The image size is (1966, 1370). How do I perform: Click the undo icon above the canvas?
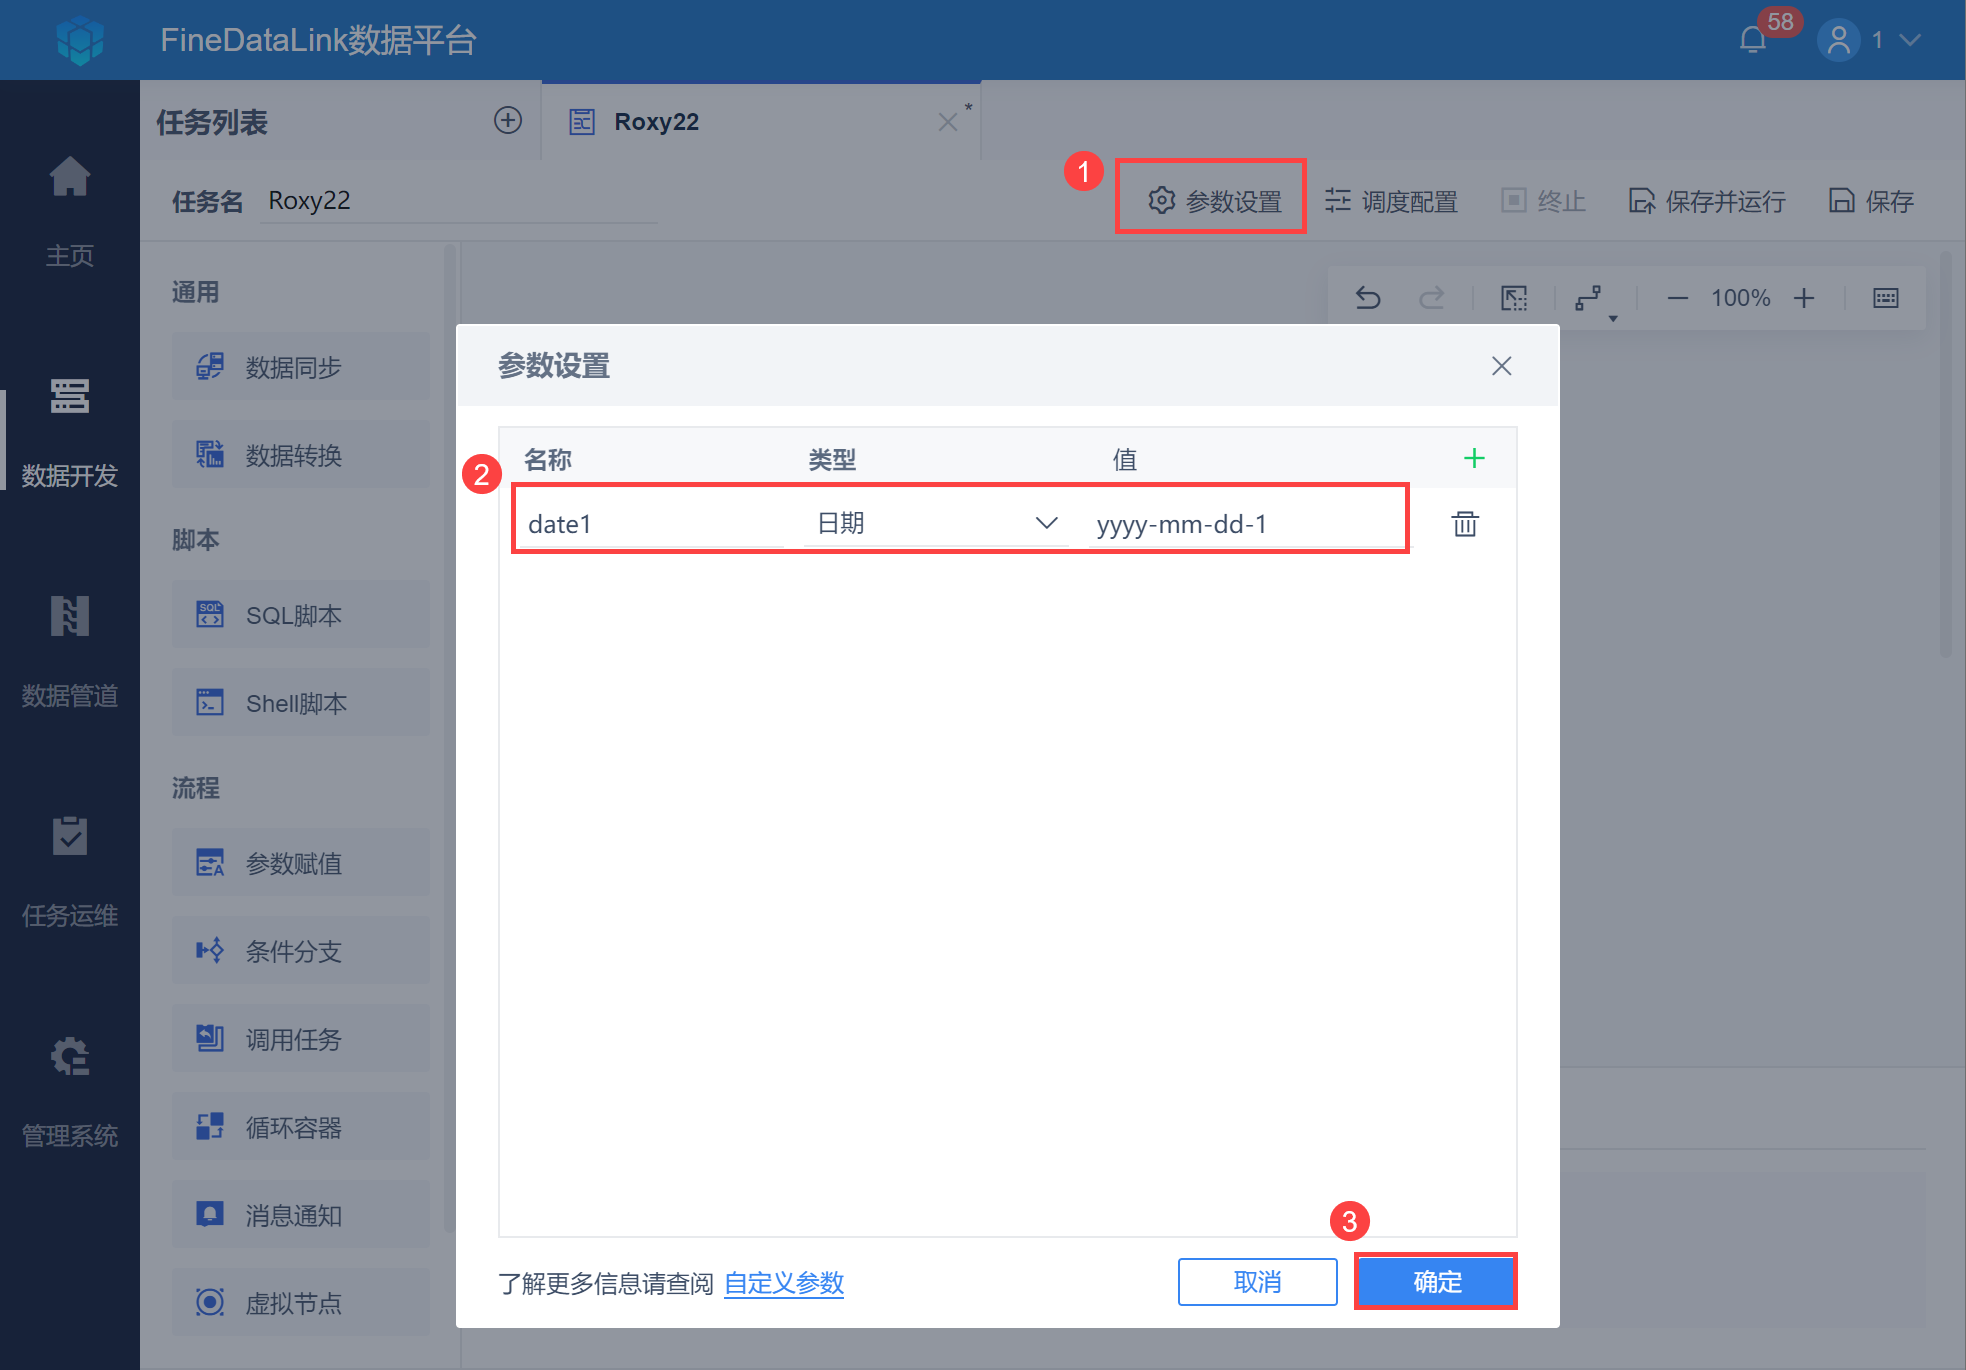coord(1368,297)
